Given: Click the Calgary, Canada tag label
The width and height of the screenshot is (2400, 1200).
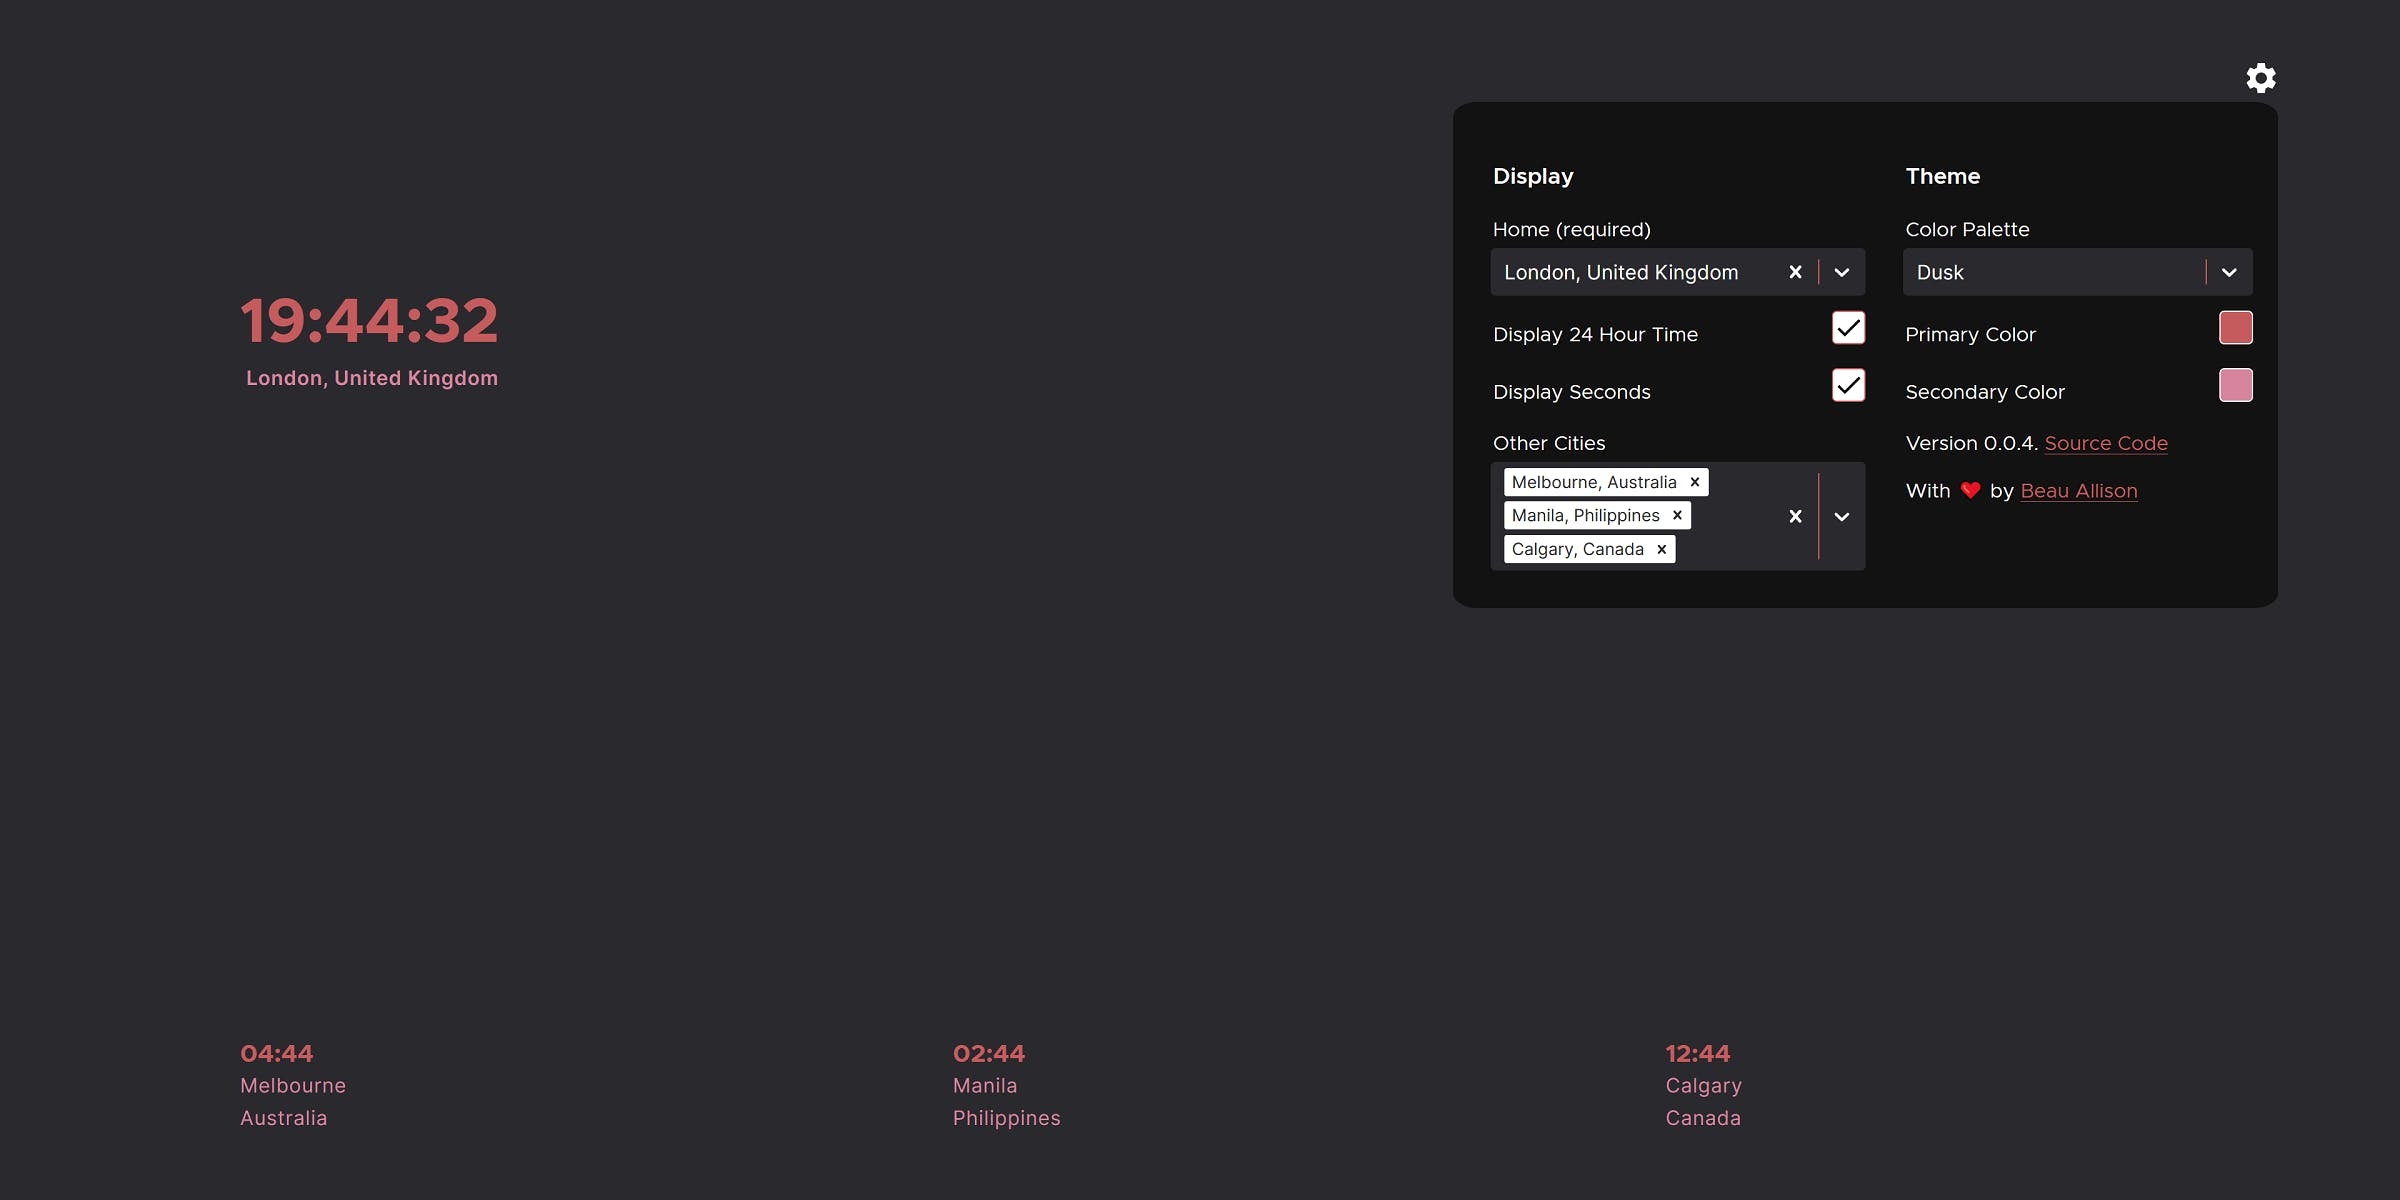Looking at the screenshot, I should click(1577, 549).
